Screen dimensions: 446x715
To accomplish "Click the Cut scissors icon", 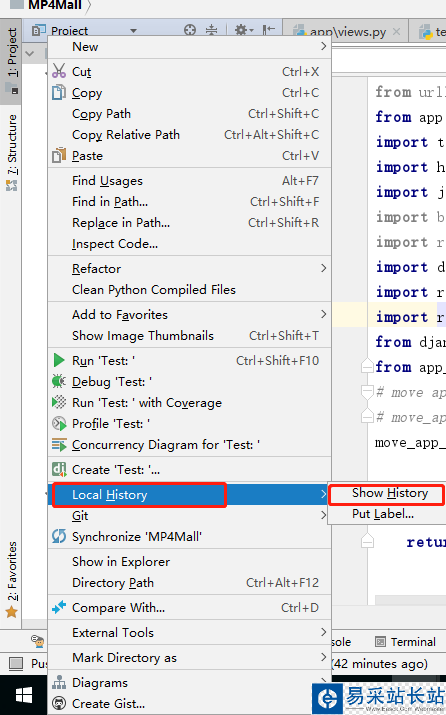I will coord(59,71).
